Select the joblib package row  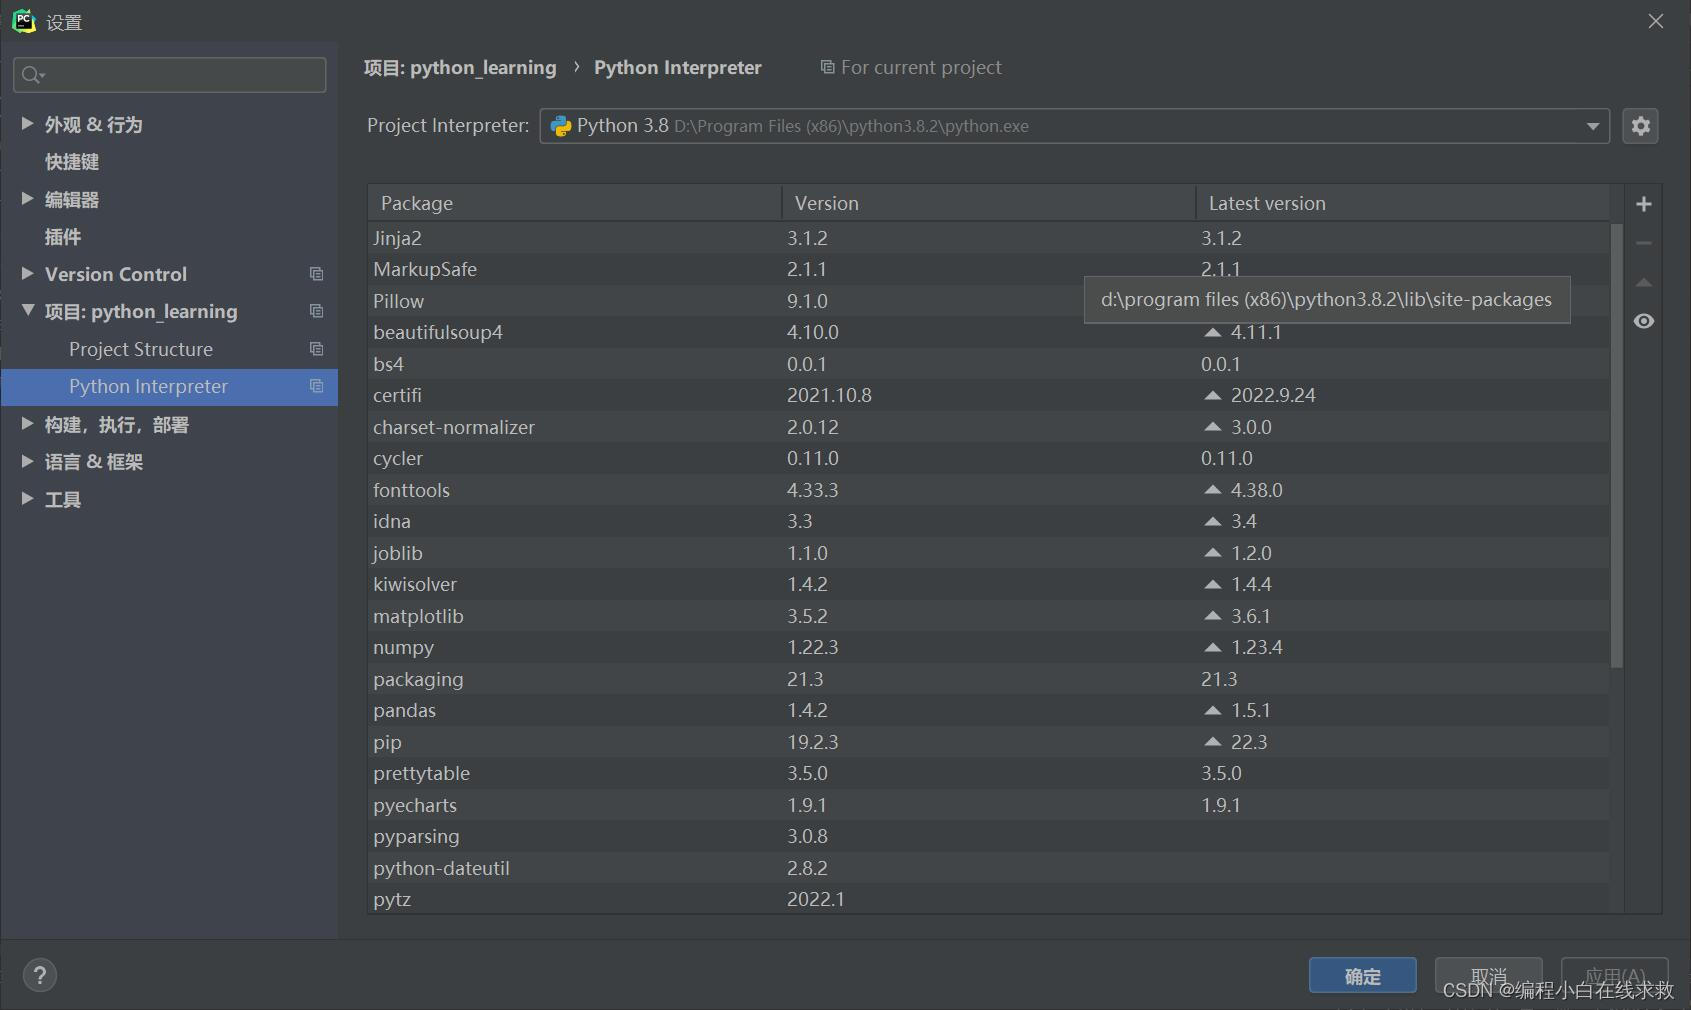pyautogui.click(x=988, y=553)
